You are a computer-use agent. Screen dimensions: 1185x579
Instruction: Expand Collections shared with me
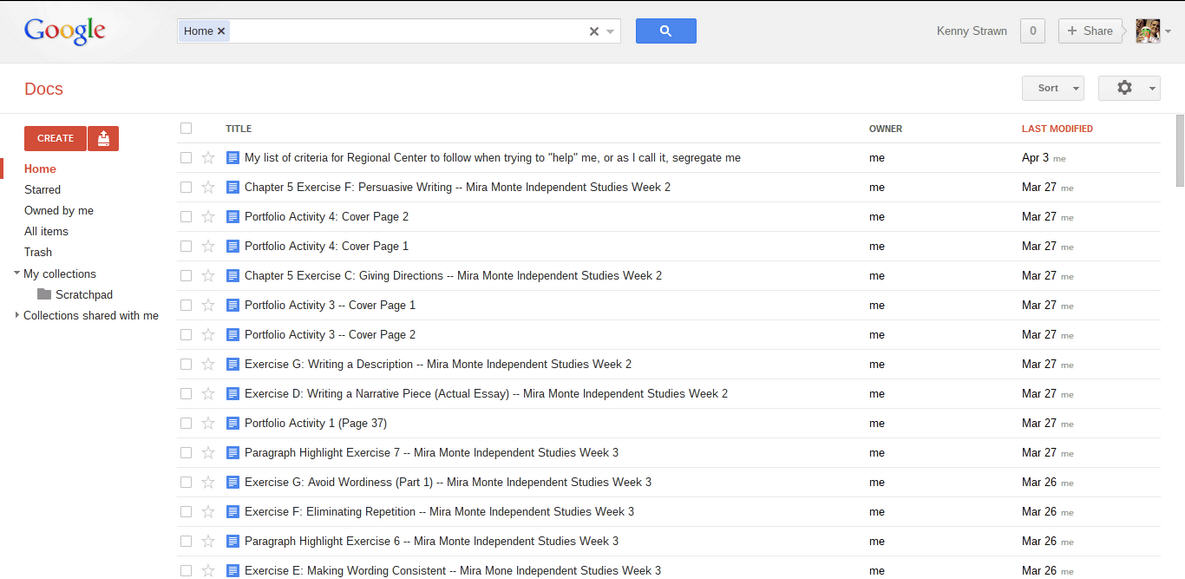click(x=17, y=316)
